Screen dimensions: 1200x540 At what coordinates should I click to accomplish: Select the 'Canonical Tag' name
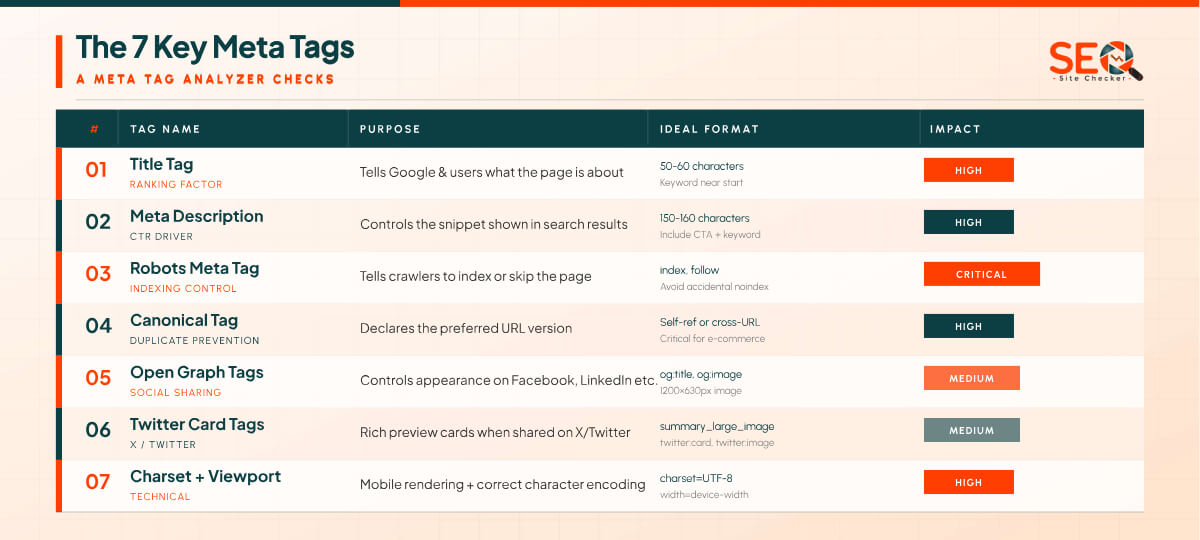coord(184,320)
